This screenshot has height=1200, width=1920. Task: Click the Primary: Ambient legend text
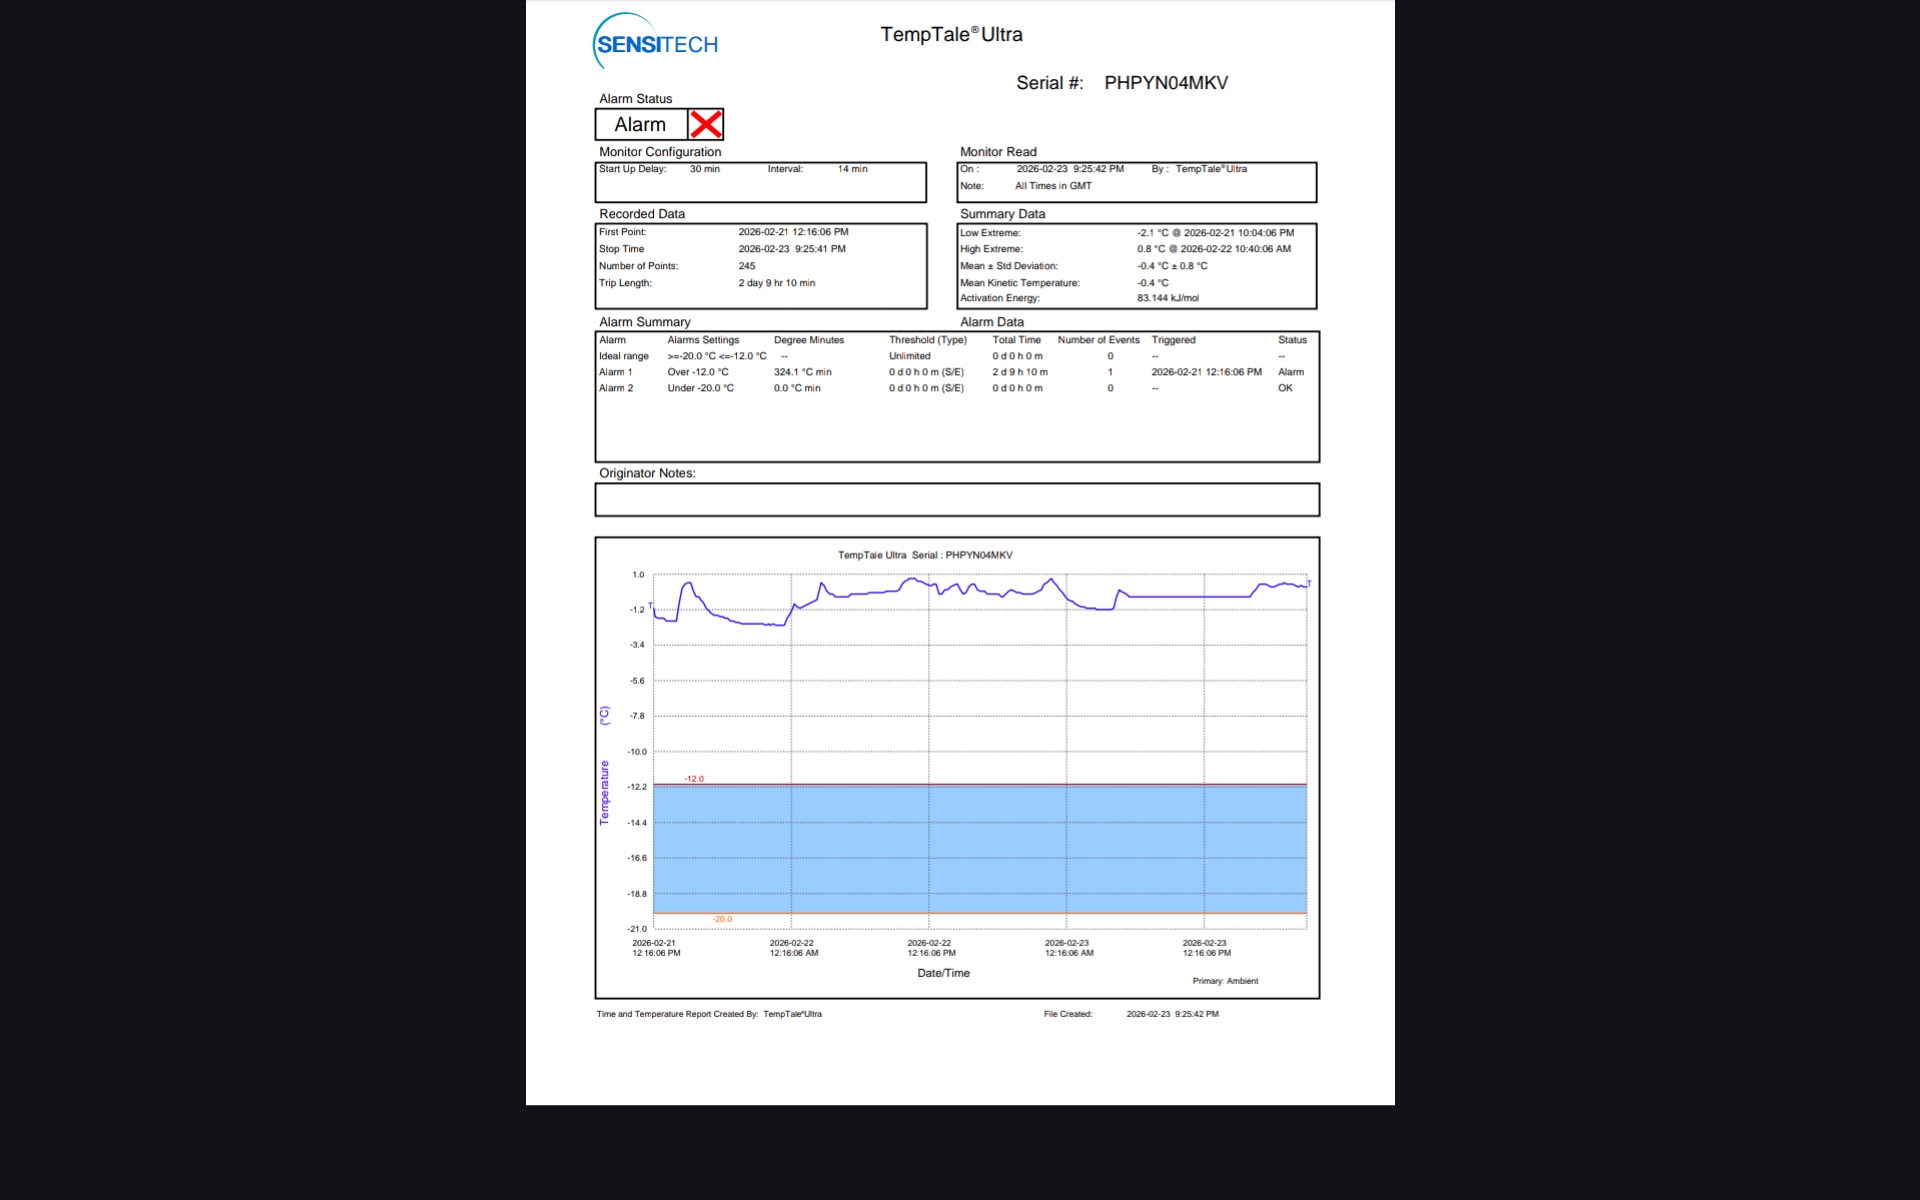[x=1225, y=981]
